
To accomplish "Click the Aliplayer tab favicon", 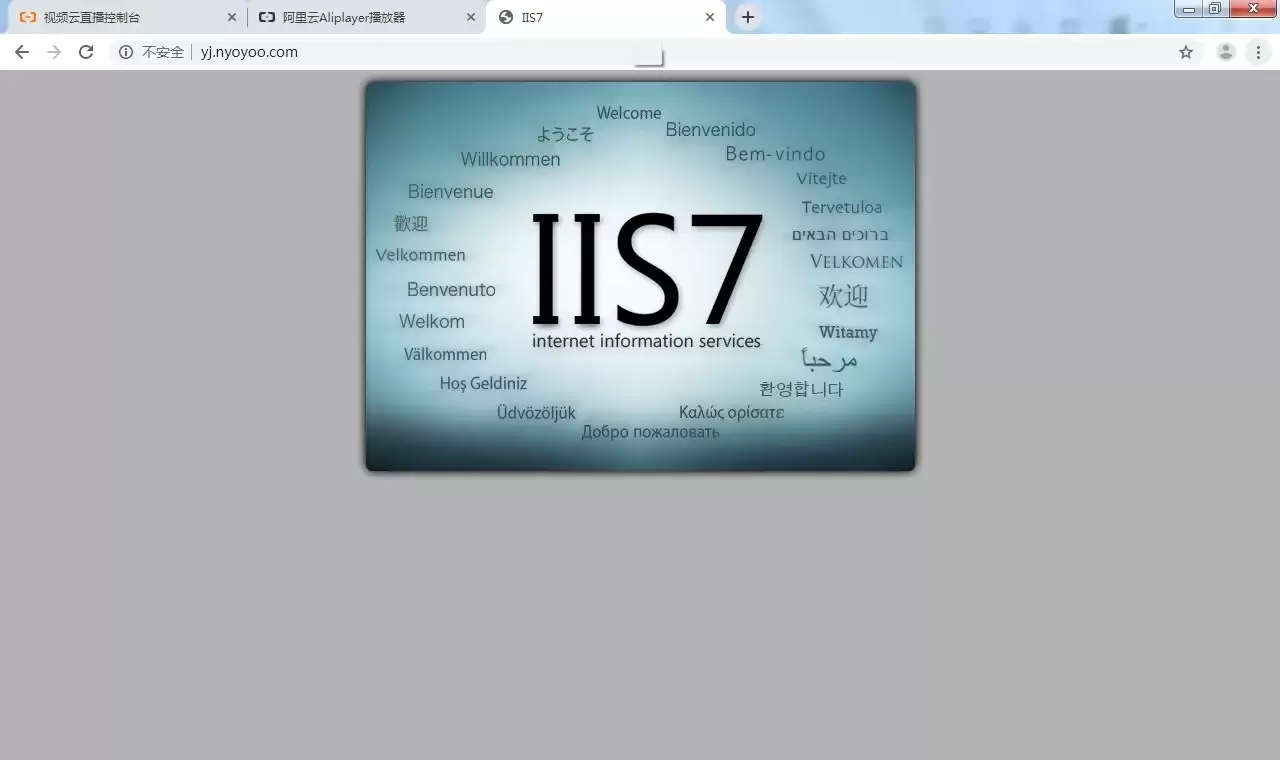I will tap(266, 17).
